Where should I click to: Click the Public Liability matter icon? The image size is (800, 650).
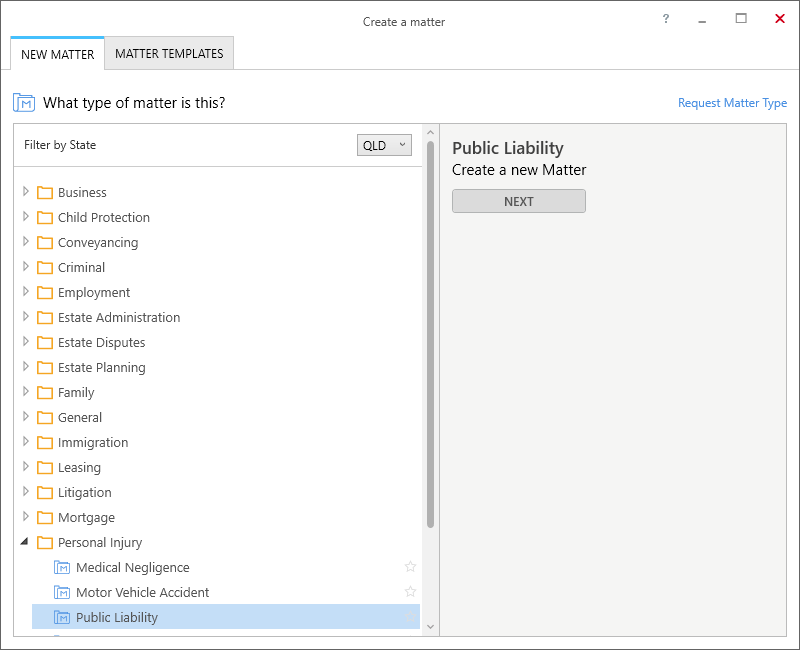pos(62,617)
